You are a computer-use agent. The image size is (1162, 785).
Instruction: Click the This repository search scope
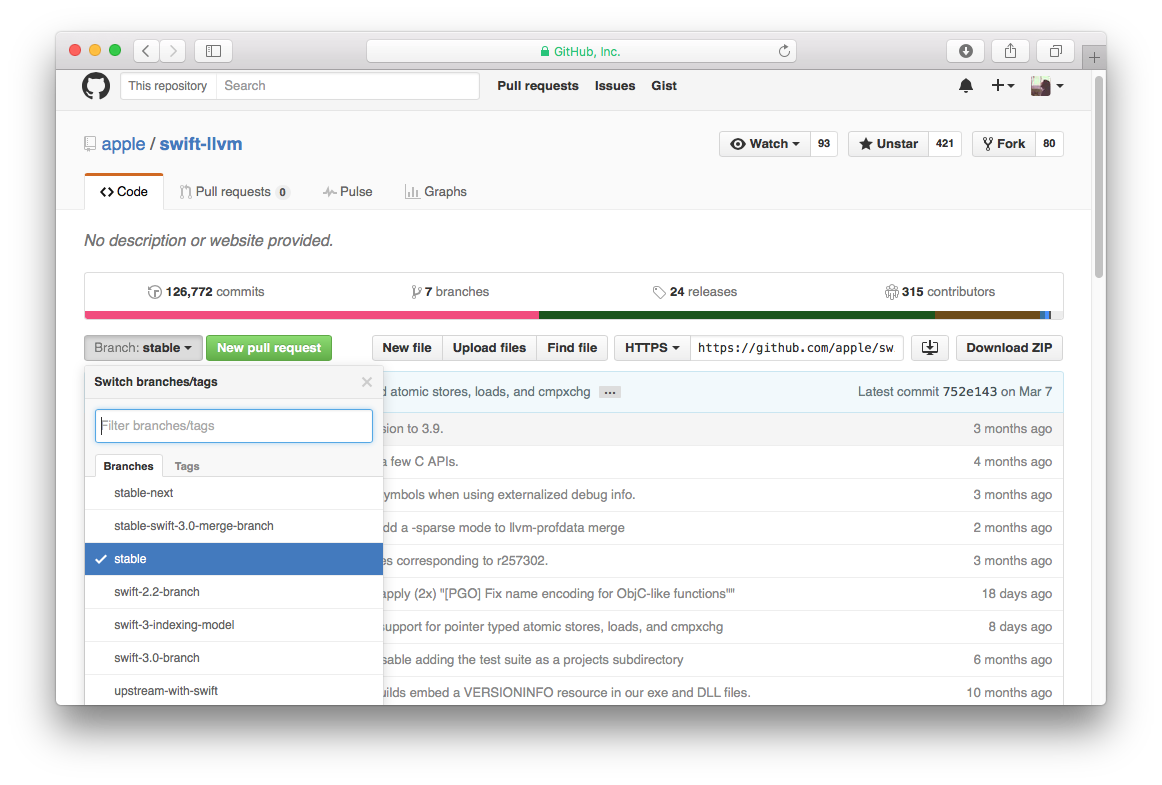click(x=167, y=86)
